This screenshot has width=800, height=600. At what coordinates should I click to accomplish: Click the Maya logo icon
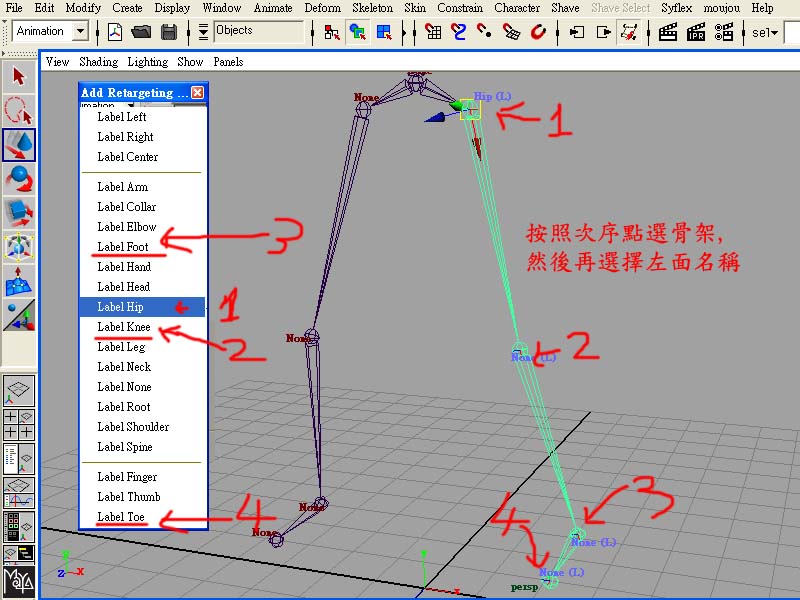pos(19,582)
